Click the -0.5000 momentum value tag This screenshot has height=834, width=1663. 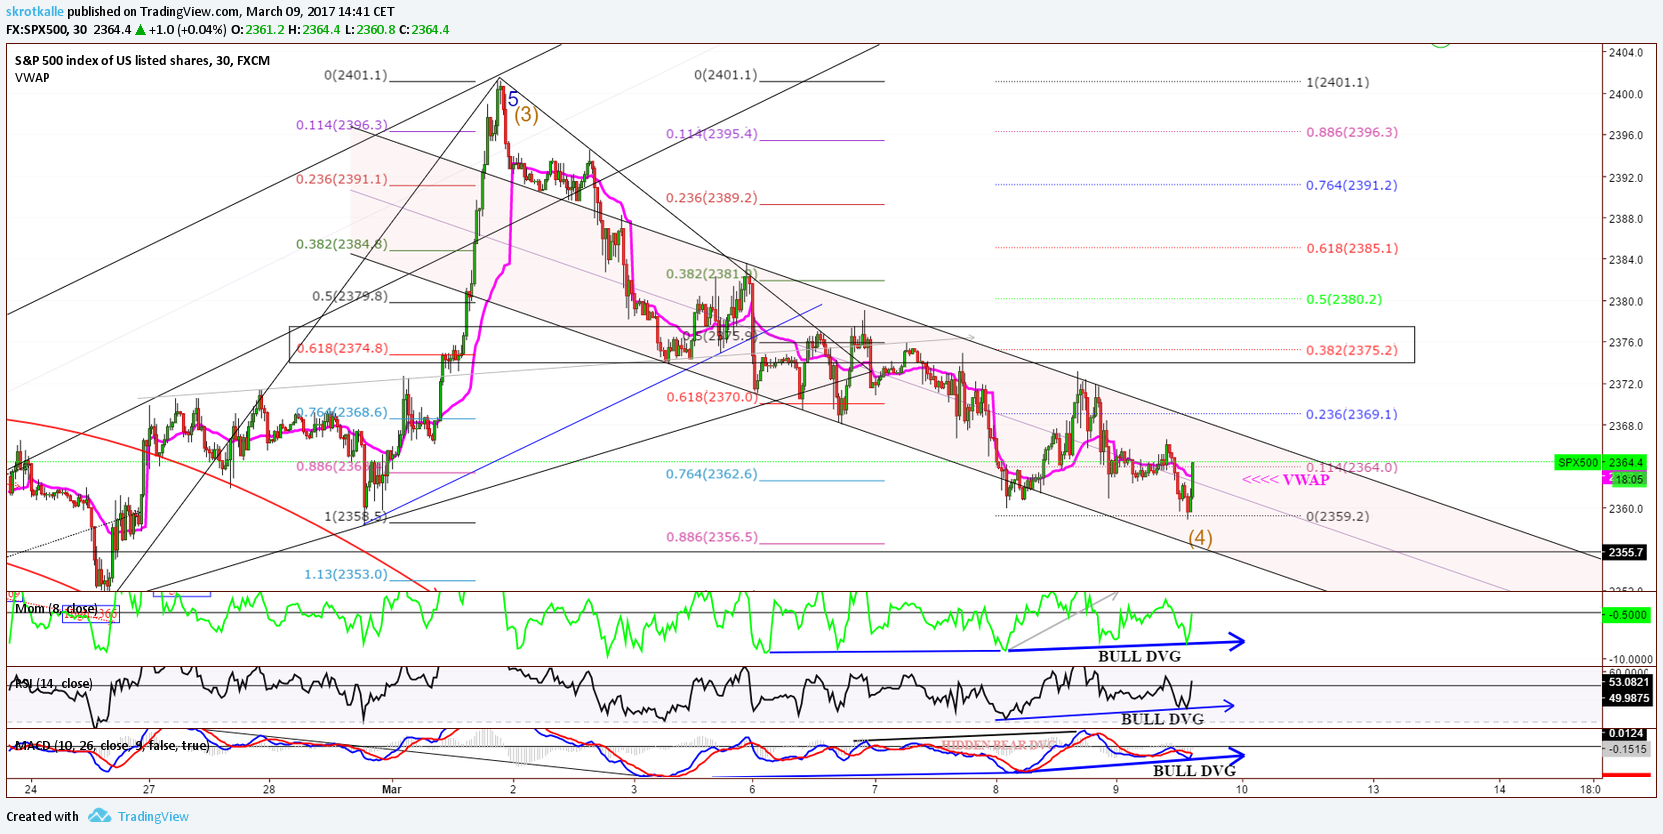tap(1626, 615)
